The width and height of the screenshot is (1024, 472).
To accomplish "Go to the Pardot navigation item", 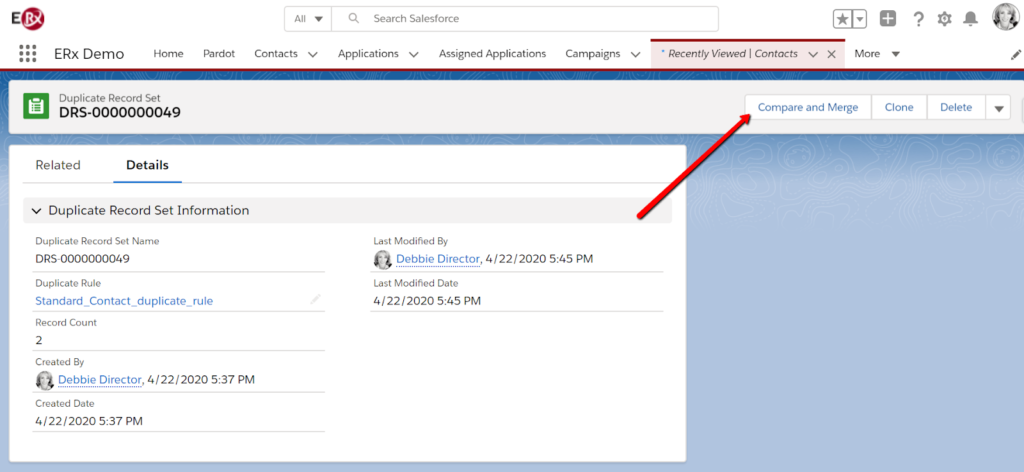I will click(219, 54).
